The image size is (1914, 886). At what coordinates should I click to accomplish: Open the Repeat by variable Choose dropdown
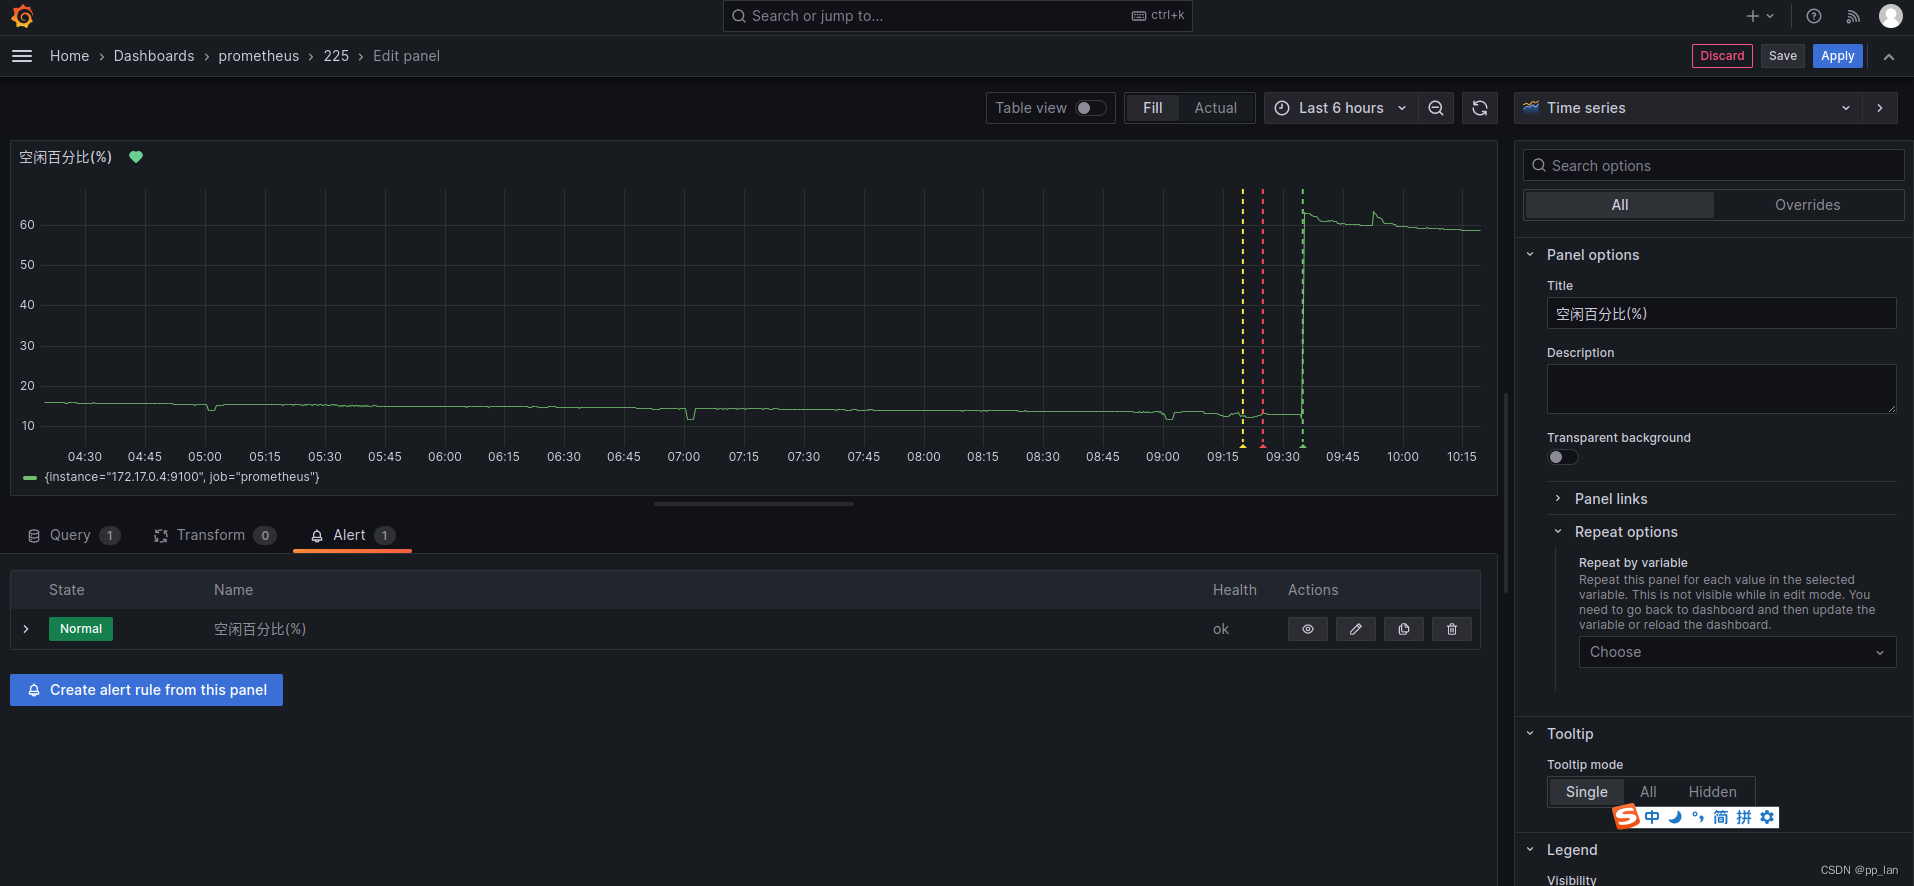1737,652
